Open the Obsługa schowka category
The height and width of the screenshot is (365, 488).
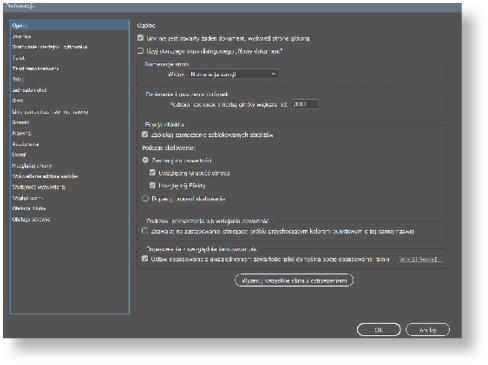[x=31, y=219]
